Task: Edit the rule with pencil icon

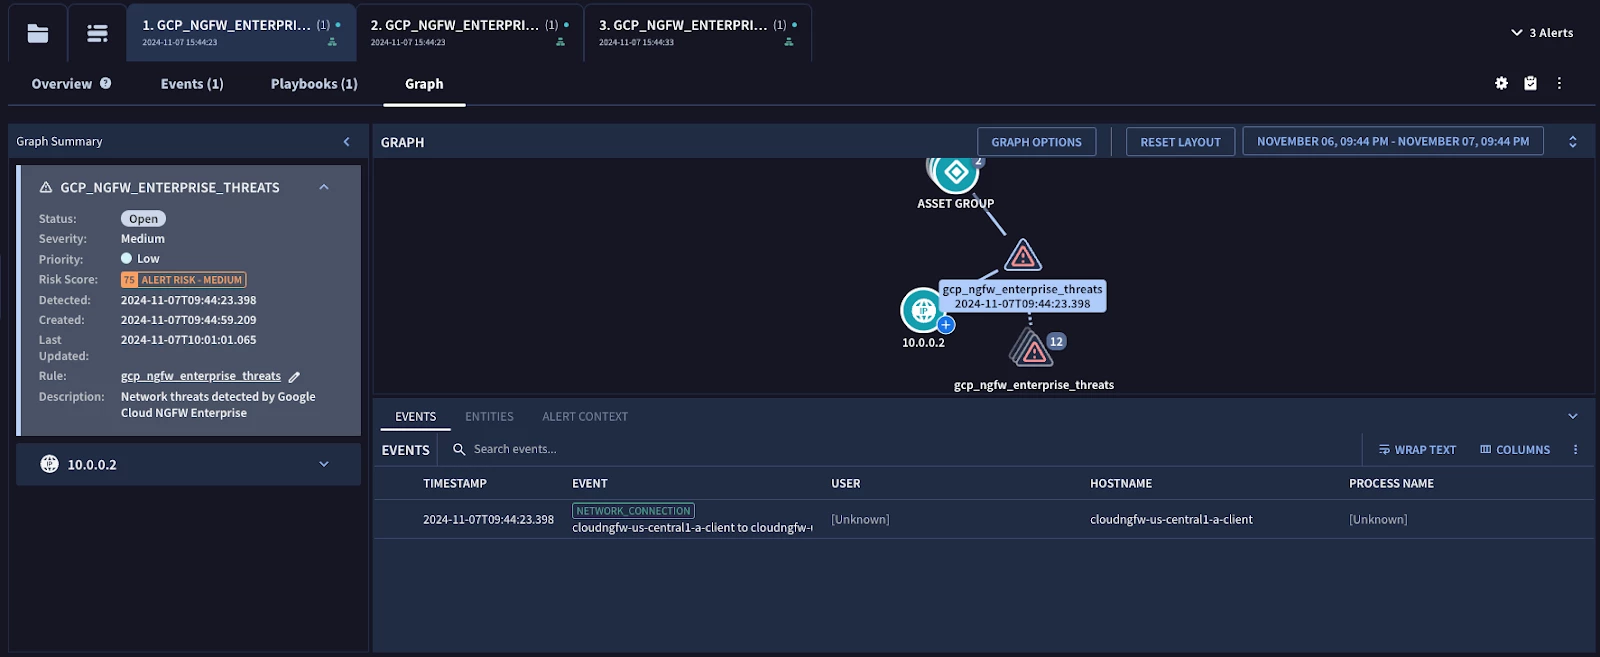Action: click(294, 377)
